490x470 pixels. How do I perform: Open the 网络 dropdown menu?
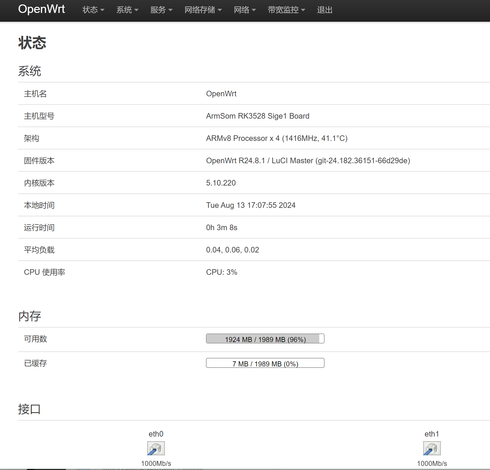(244, 10)
